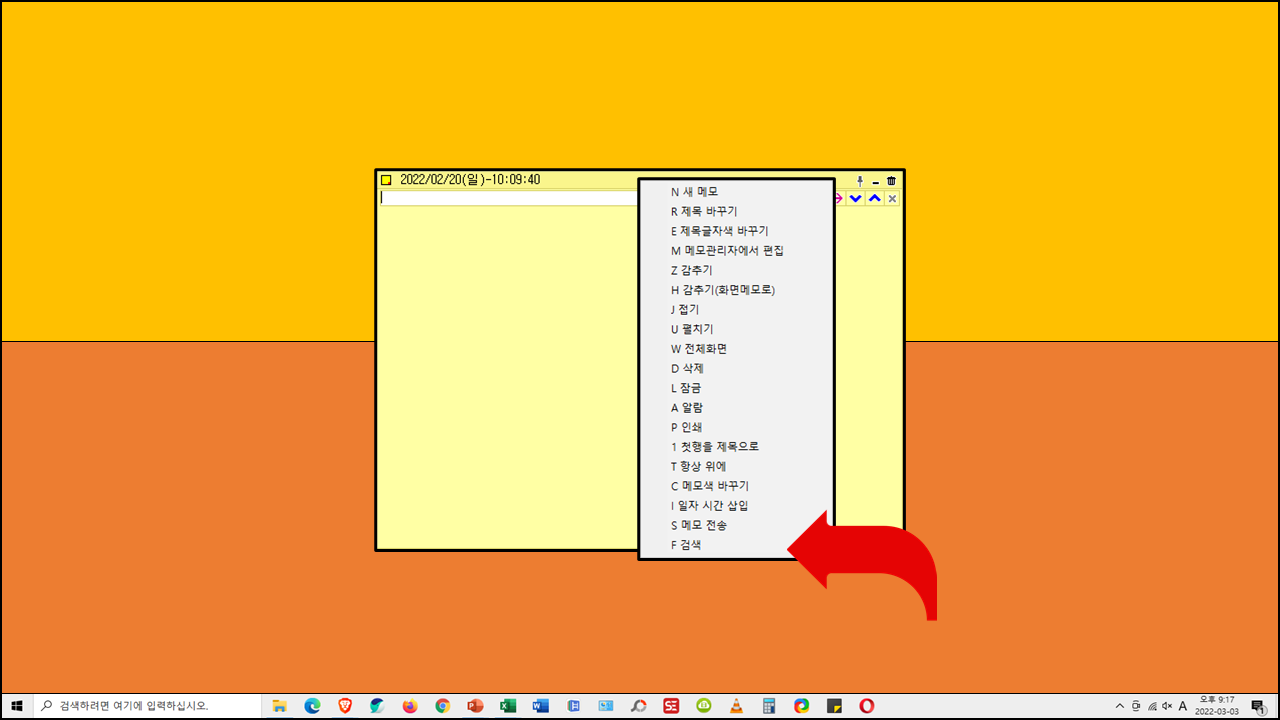Open File Explorer from taskbar
Image resolution: width=1280 pixels, height=720 pixels.
click(280, 706)
